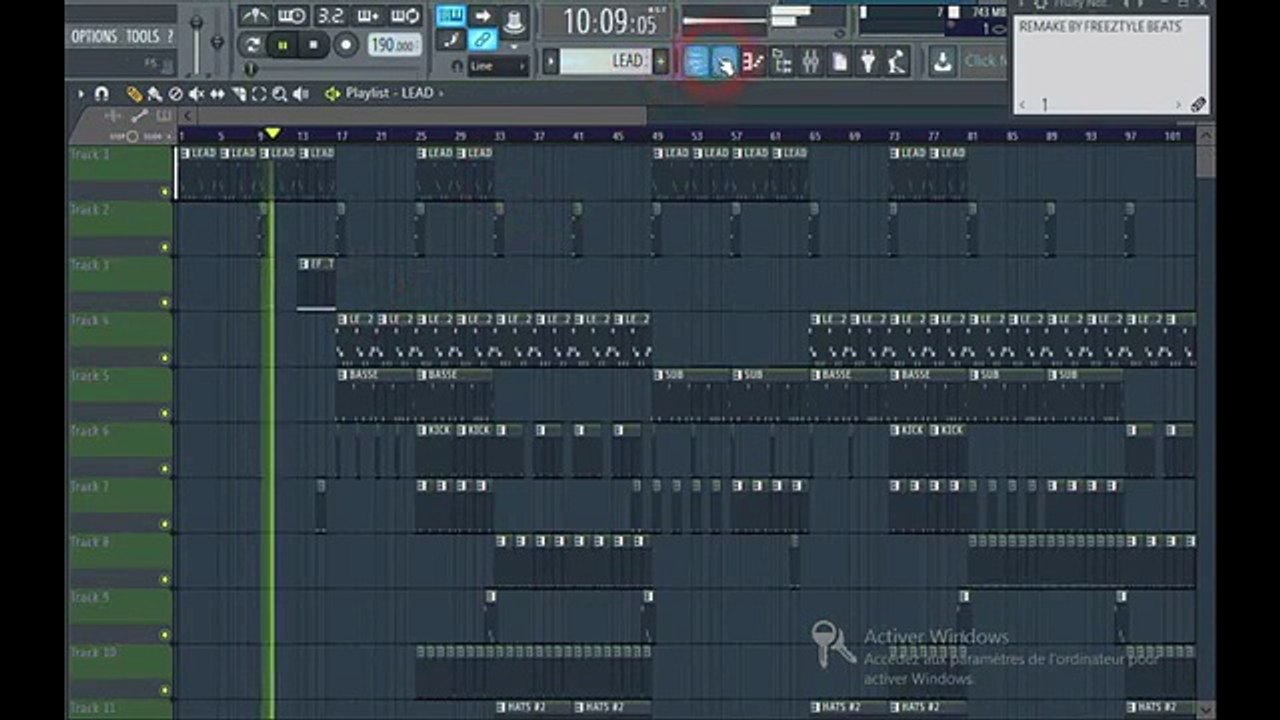Mute Track 8 via its green dot
Viewport: 1280px width, 720px height.
165,579
